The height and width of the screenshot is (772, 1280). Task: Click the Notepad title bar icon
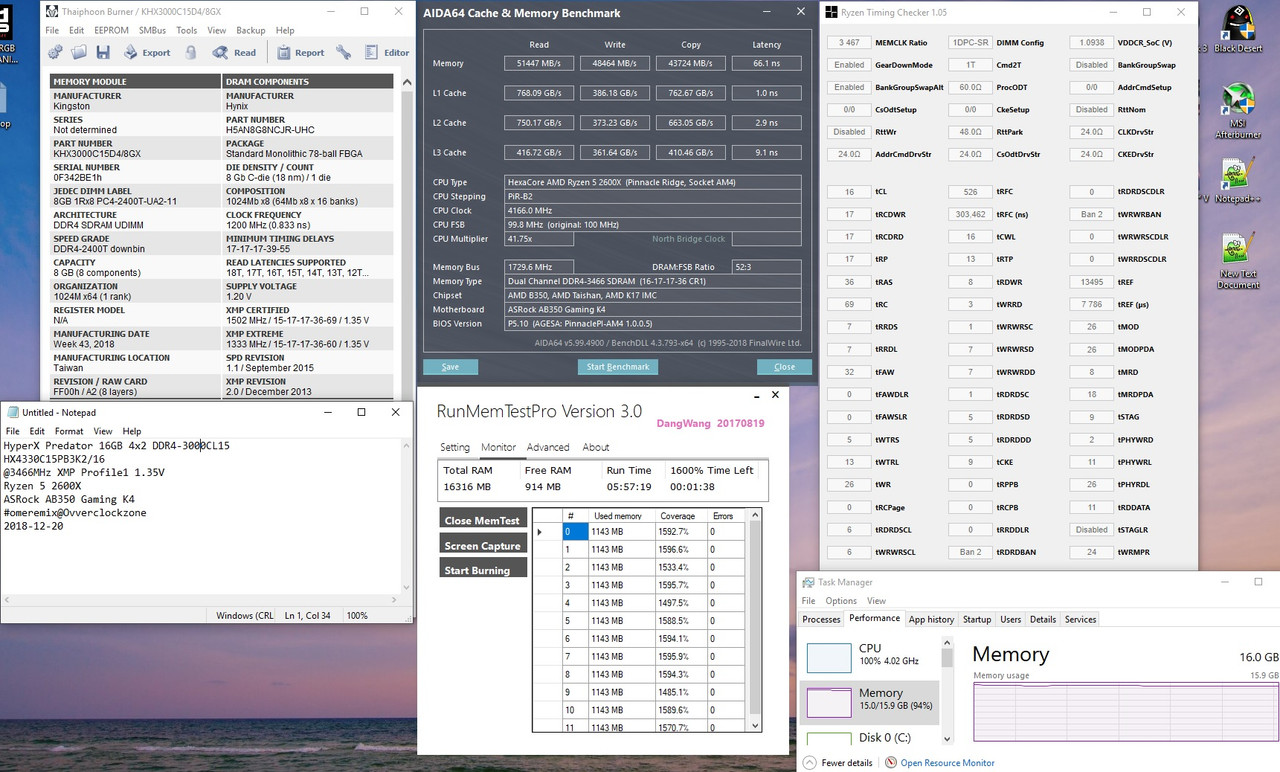(x=11, y=412)
